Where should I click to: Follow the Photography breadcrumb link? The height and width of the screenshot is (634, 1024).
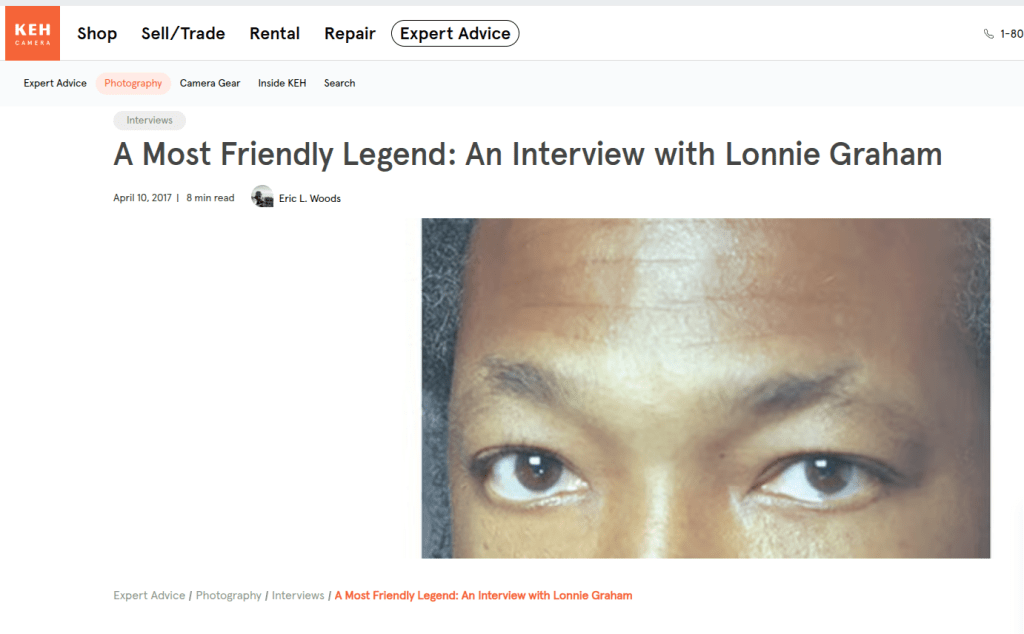pos(229,595)
